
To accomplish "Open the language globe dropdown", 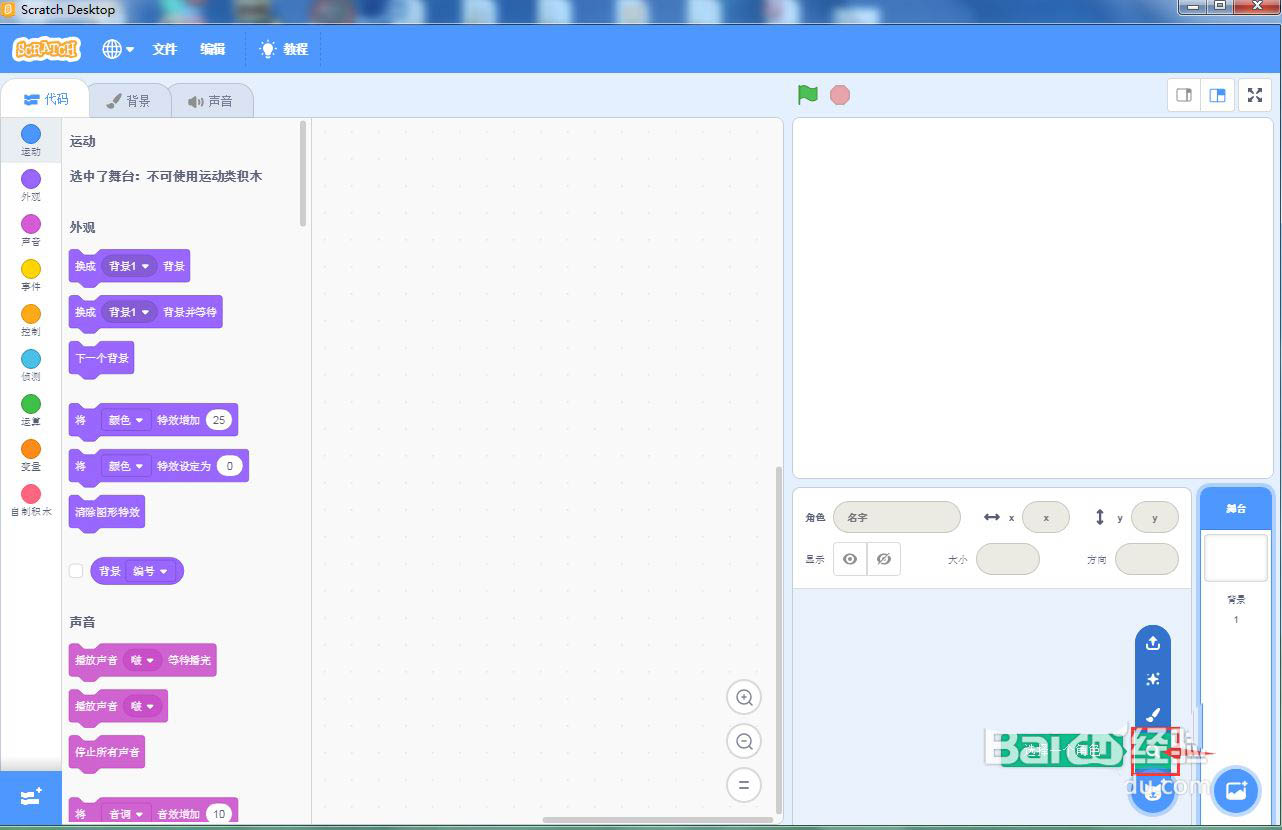I will coord(118,49).
